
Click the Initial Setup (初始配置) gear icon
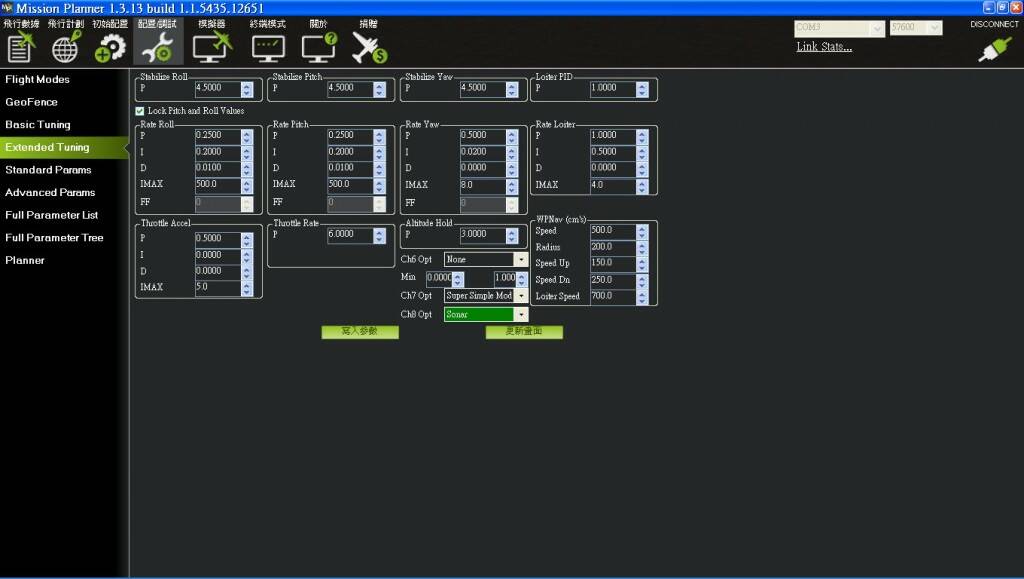pyautogui.click(x=109, y=47)
